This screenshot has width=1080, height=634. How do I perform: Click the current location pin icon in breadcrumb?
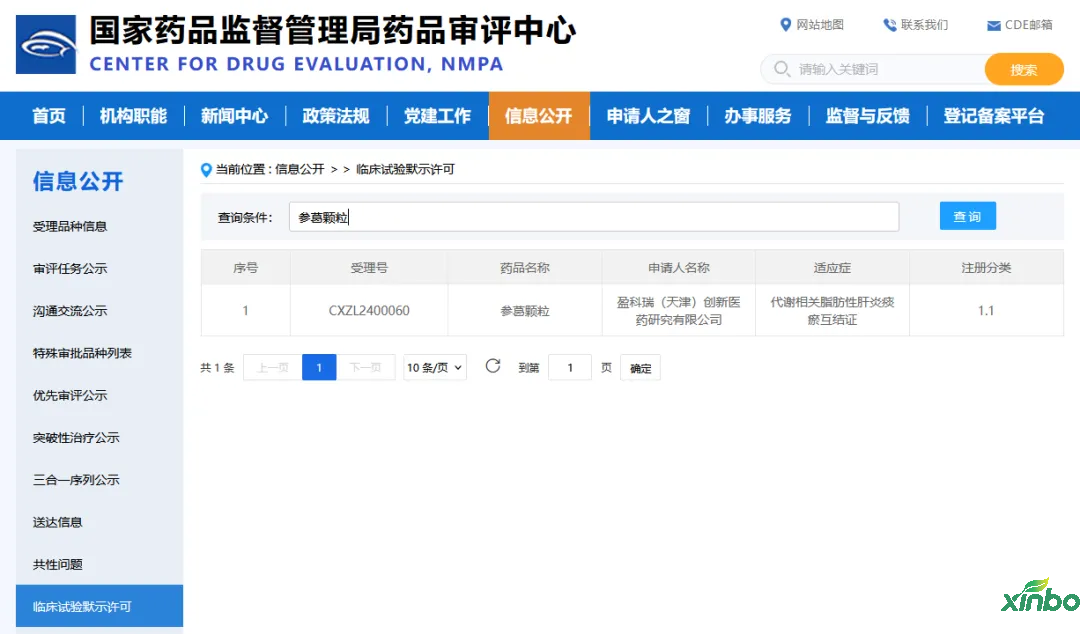pyautogui.click(x=207, y=170)
